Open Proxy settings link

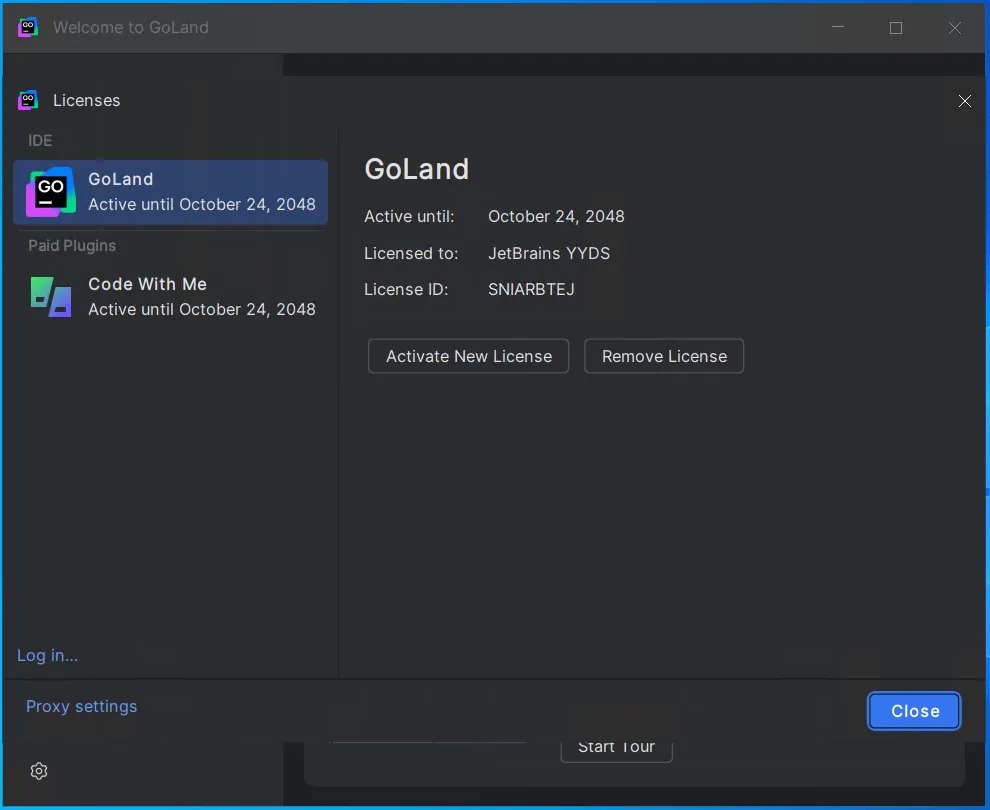(81, 706)
